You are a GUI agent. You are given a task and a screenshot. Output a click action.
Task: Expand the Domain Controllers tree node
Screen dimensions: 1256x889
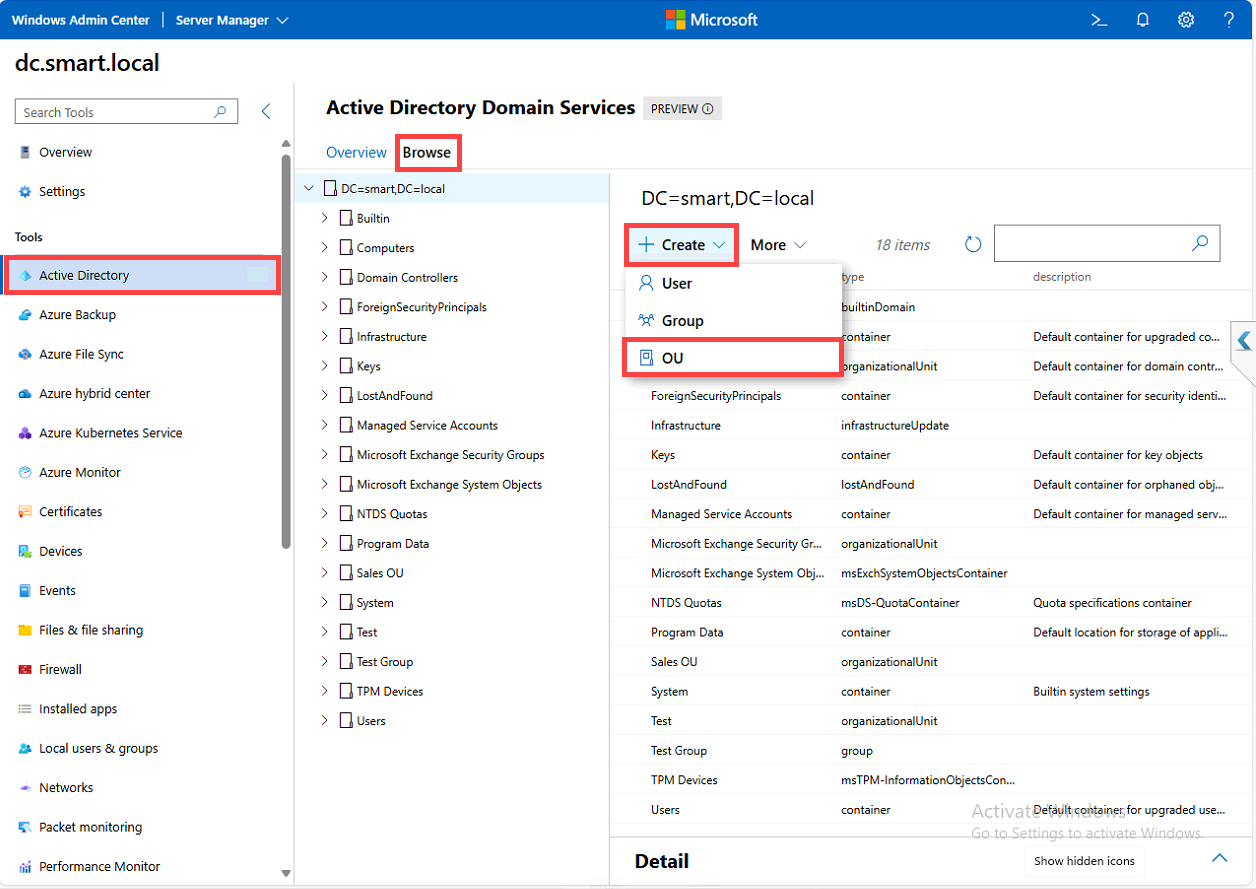tap(324, 277)
